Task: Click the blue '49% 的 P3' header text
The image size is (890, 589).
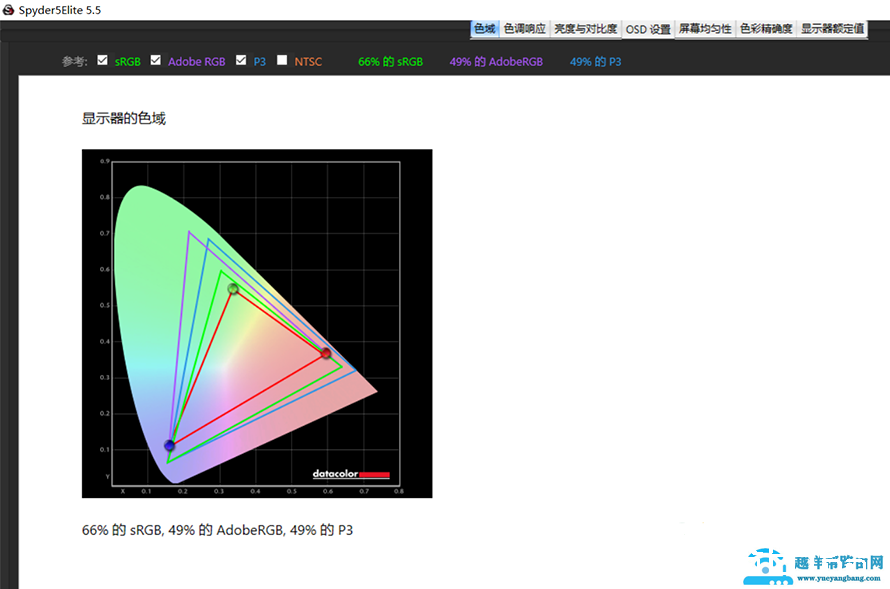Action: (x=595, y=62)
